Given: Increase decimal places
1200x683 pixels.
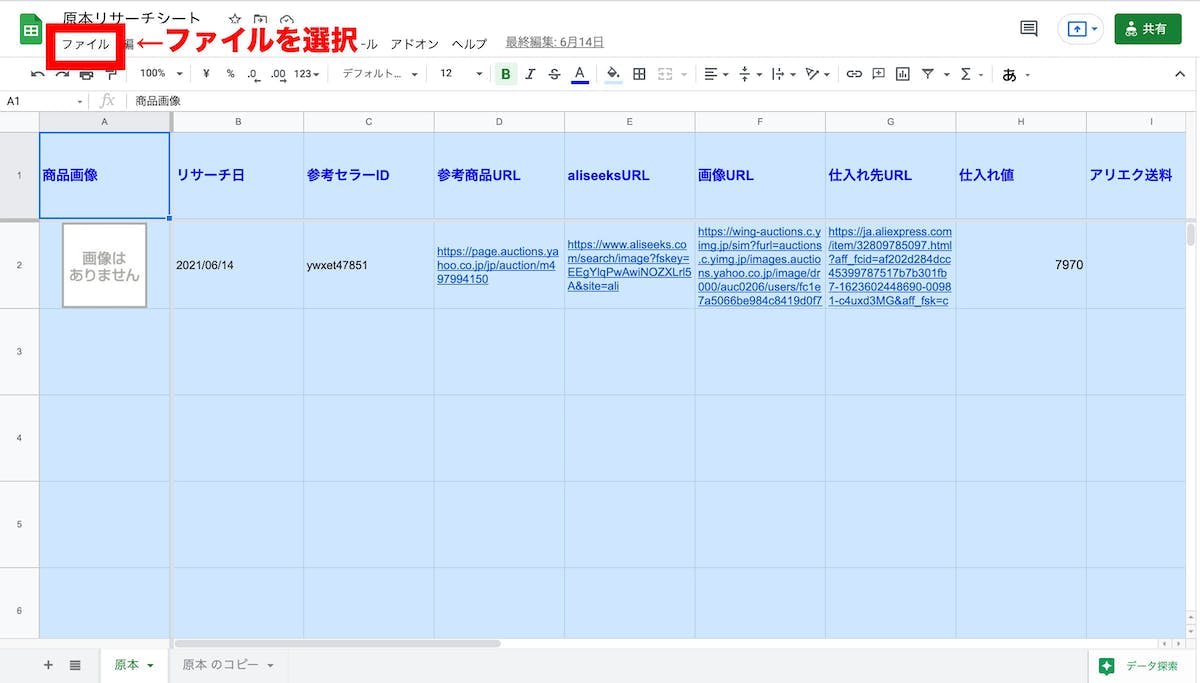Looking at the screenshot, I should (x=278, y=74).
